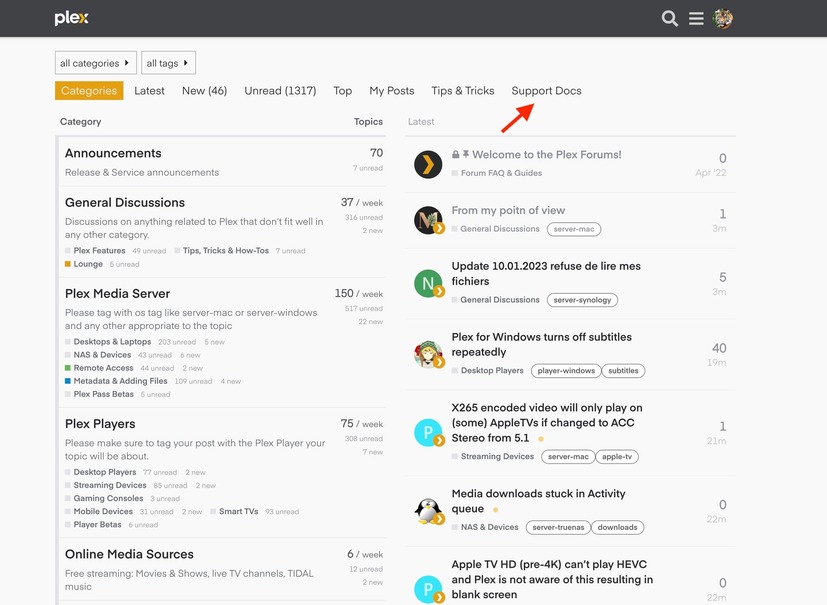
Task: Open the Smart TVs subcategory
Action: 238,512
